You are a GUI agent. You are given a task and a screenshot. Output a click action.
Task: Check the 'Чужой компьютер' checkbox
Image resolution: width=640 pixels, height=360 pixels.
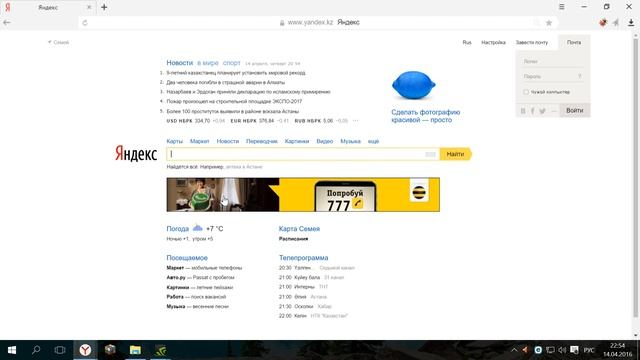[x=526, y=92]
